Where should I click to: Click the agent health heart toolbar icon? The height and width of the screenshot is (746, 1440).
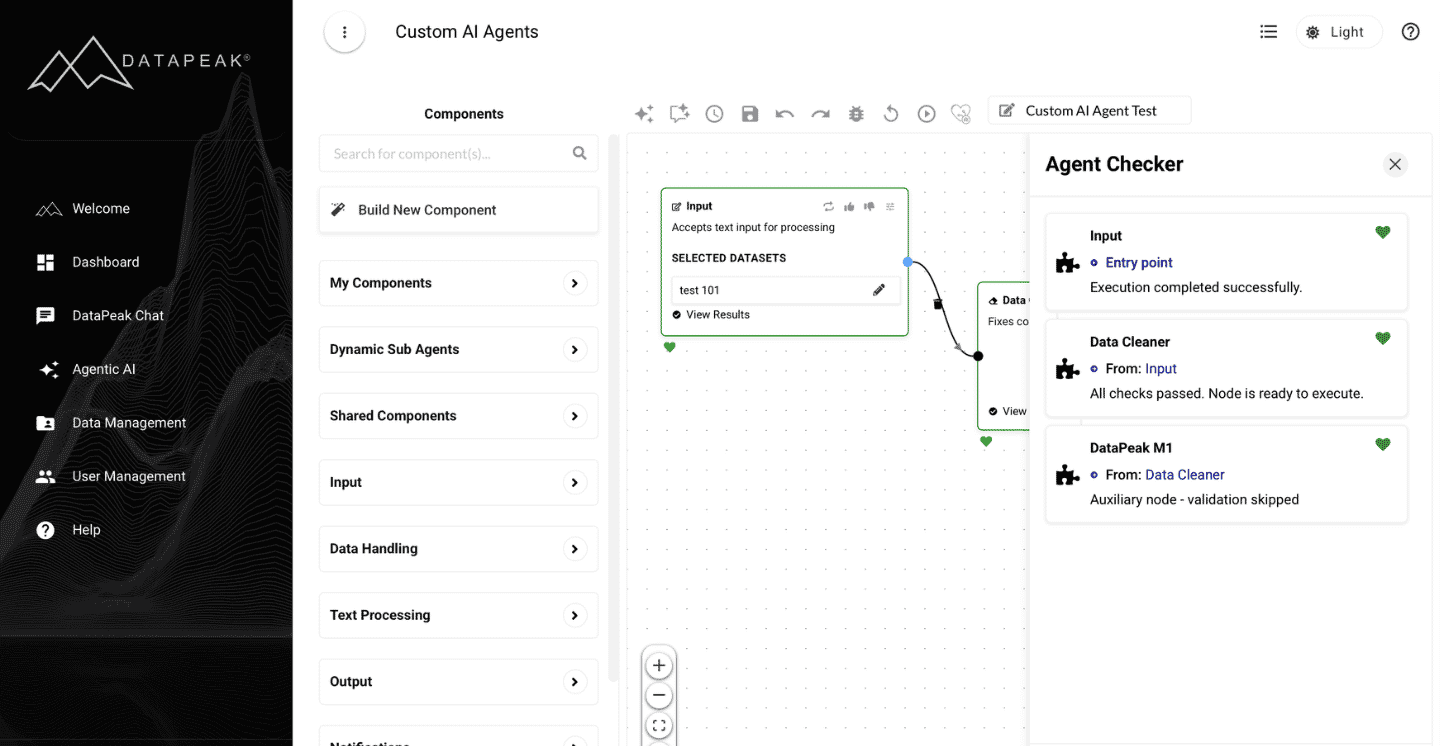coord(961,114)
